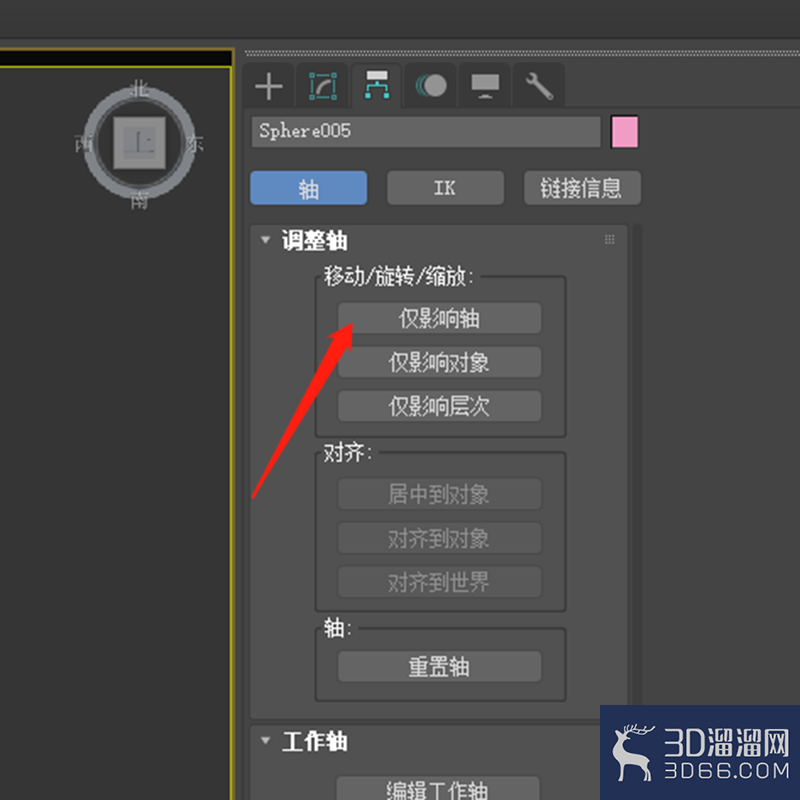Select the 轴 (Pivot) button

coord(308,188)
